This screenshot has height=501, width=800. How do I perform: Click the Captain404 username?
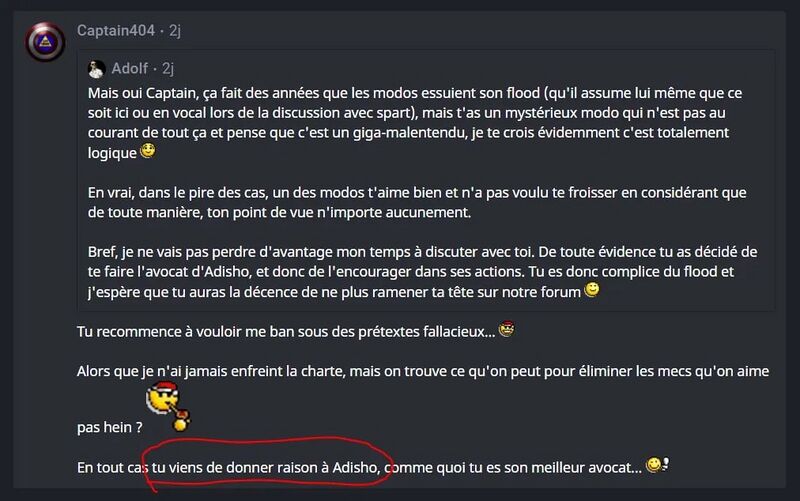click(116, 31)
